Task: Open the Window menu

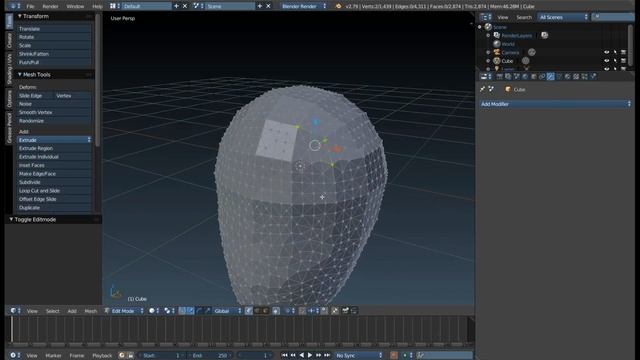Action: [x=75, y=6]
